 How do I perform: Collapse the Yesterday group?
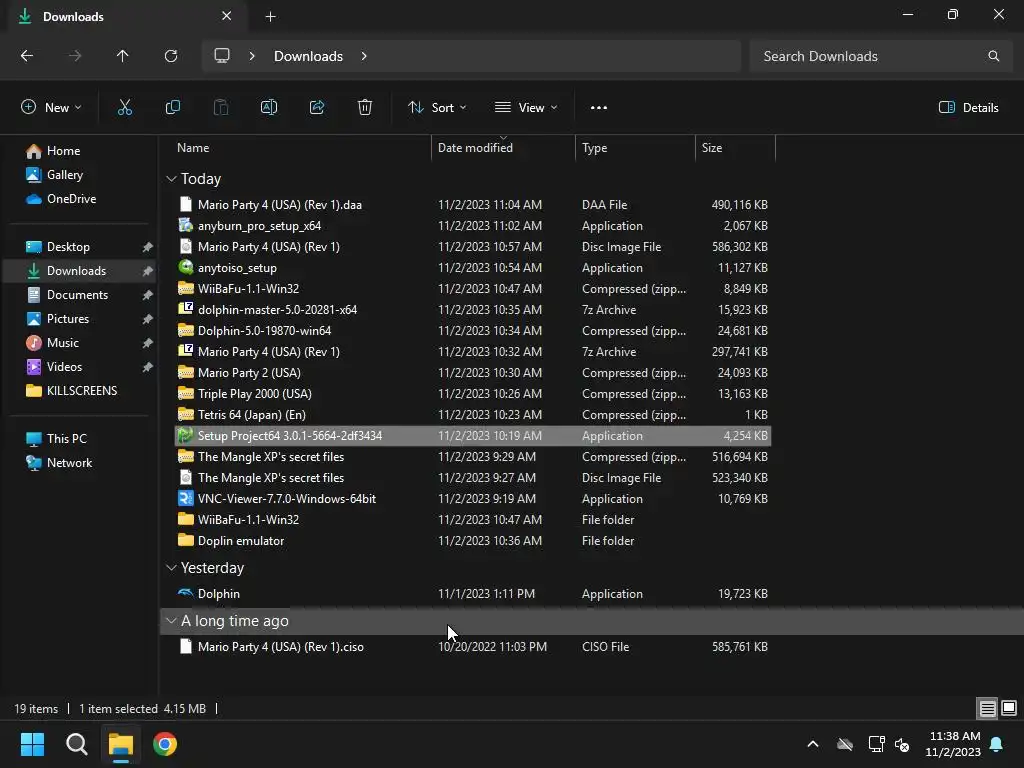[171, 568]
